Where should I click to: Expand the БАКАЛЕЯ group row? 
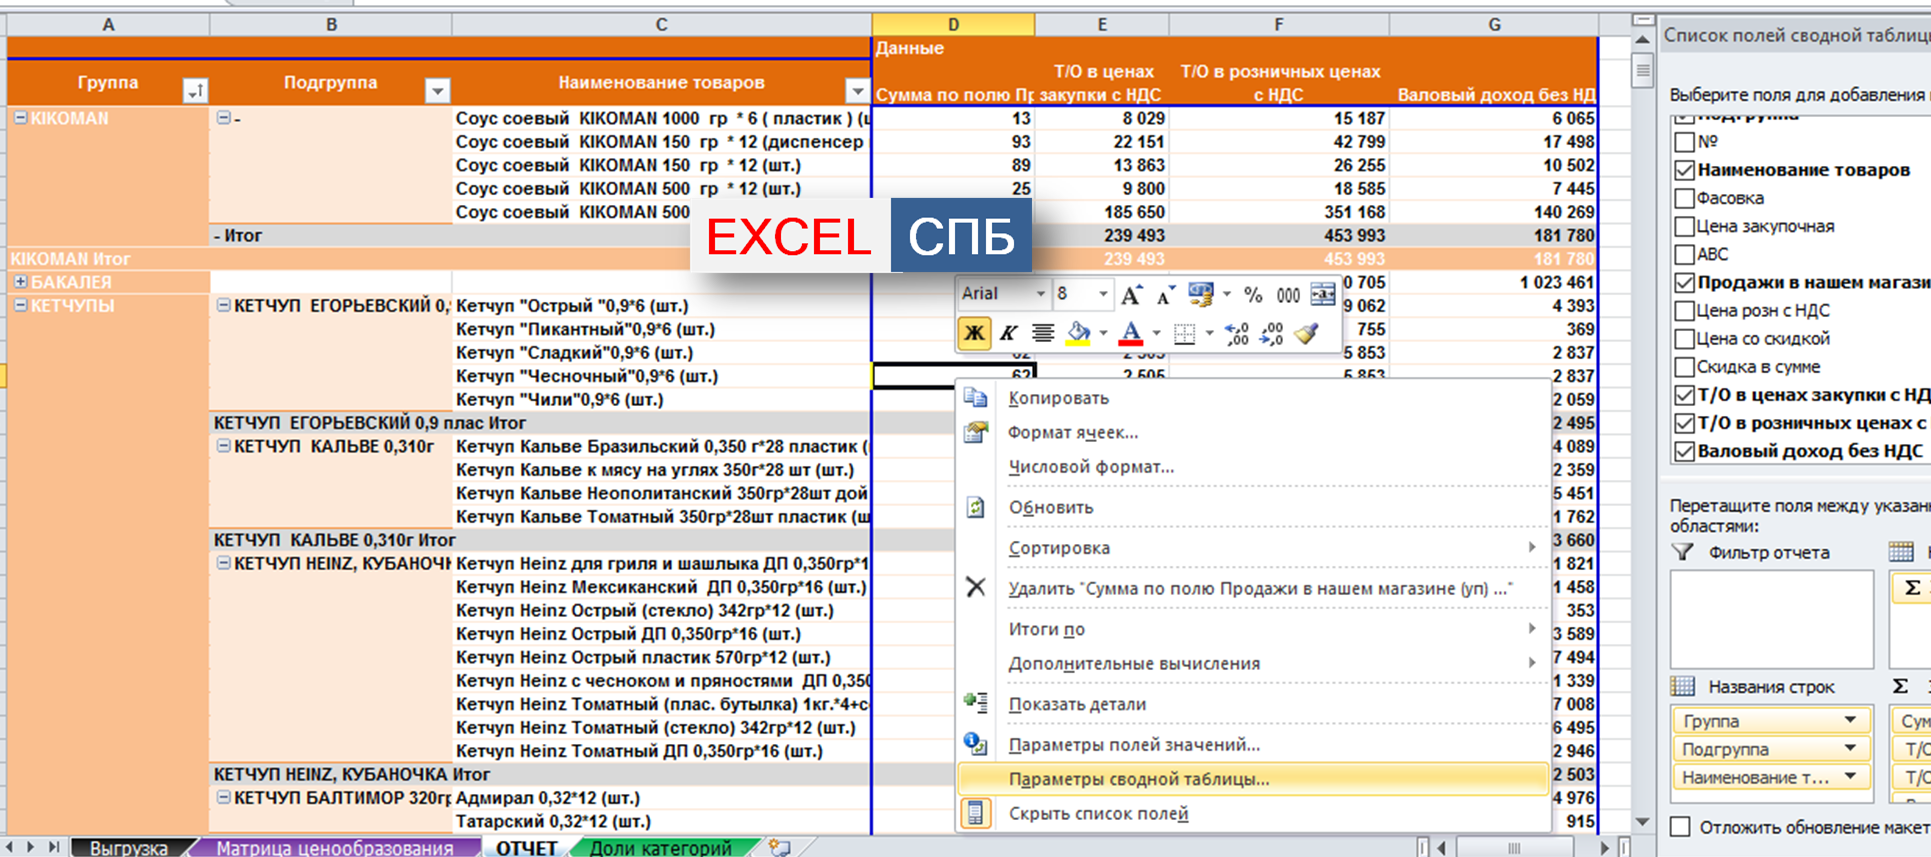20,282
